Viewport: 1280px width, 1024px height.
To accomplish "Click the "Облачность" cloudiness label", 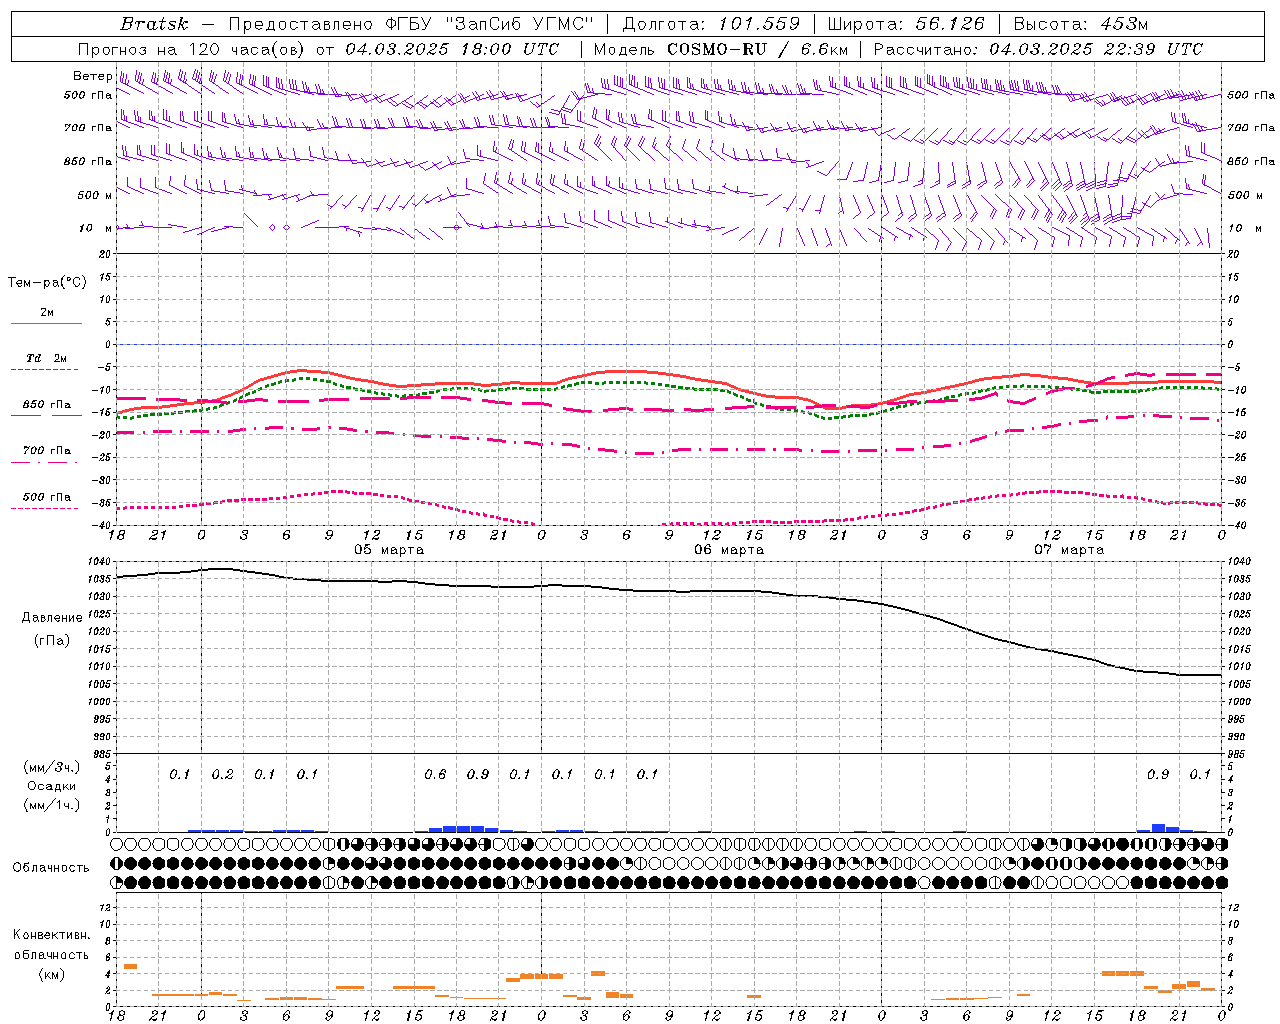I will (51, 868).
